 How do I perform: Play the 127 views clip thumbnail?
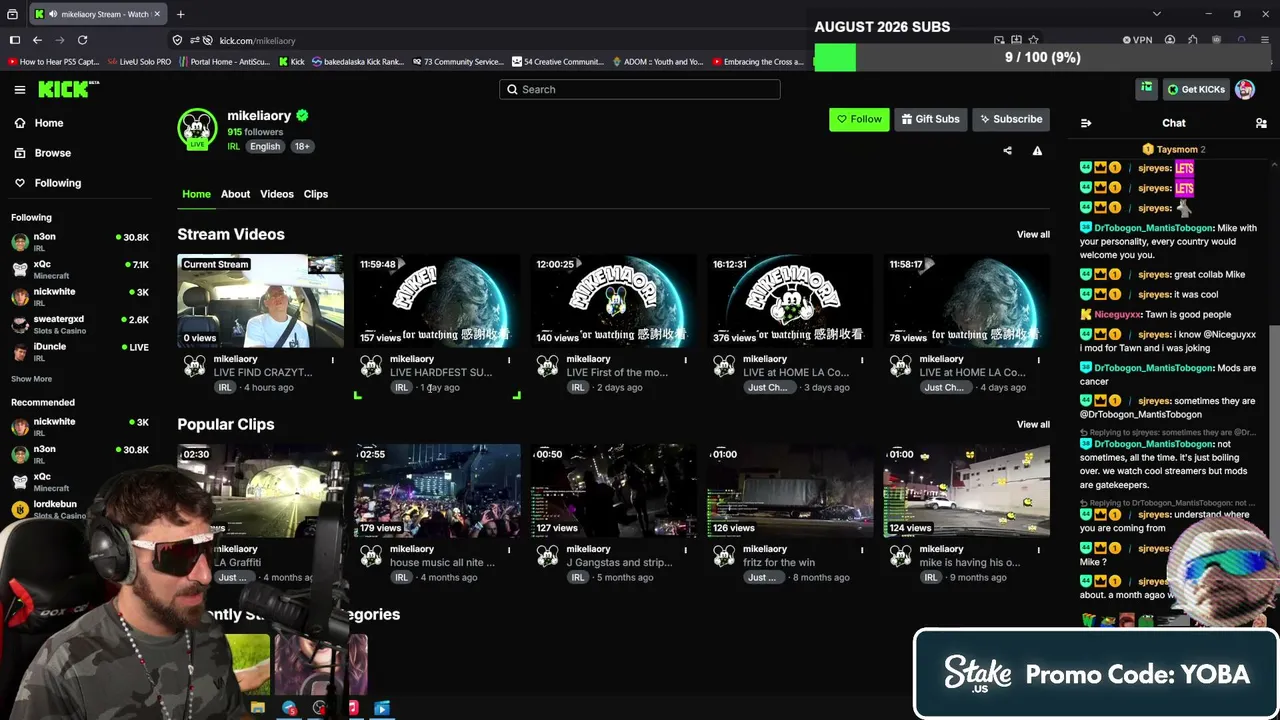point(613,491)
